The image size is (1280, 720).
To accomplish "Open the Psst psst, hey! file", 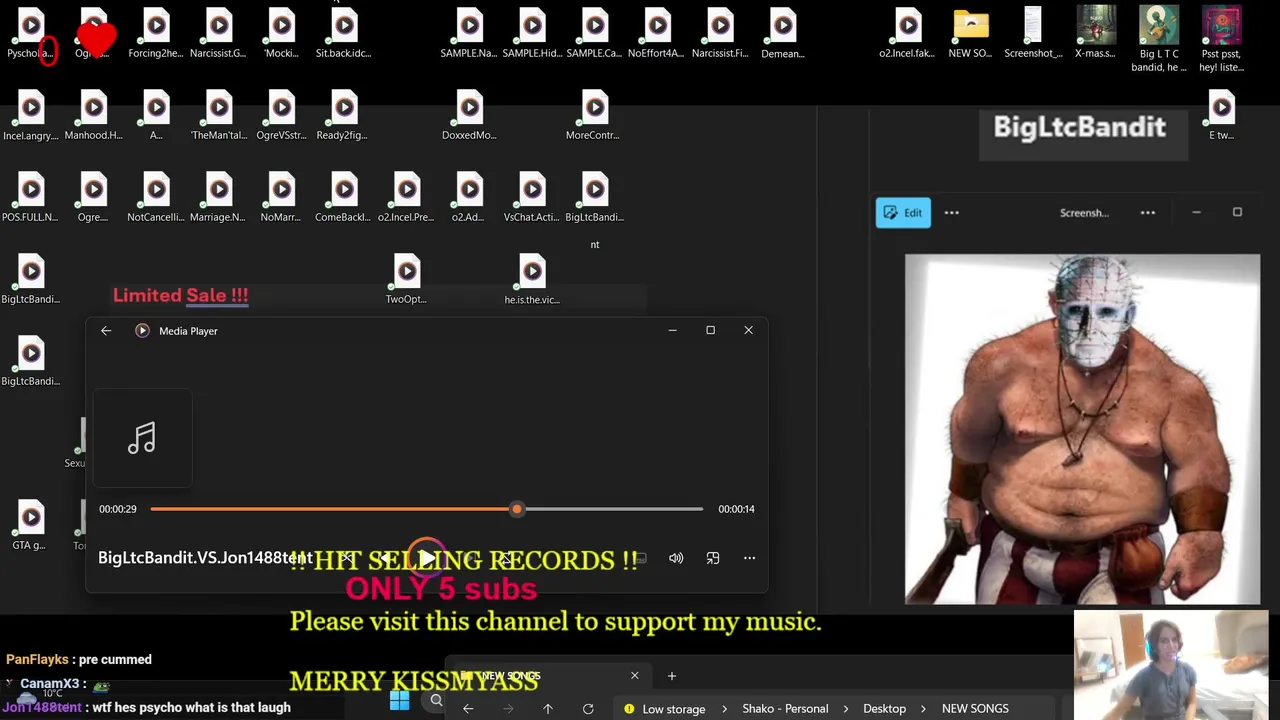I will coord(1221,40).
